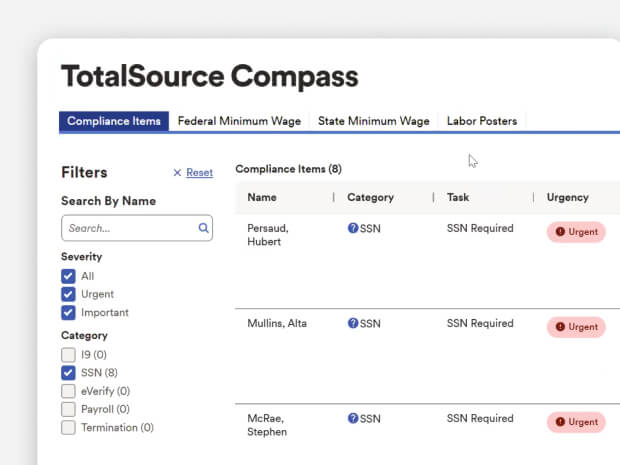Uncheck the SSN (8) category filter
Image resolution: width=620 pixels, height=465 pixels.
coord(68,373)
